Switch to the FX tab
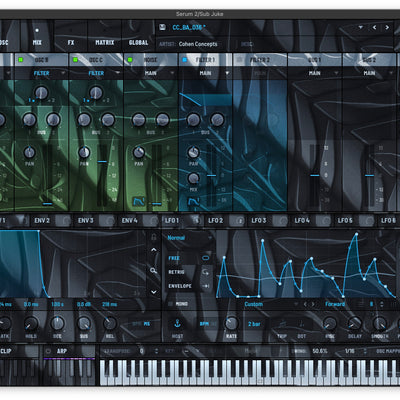 pos(71,37)
